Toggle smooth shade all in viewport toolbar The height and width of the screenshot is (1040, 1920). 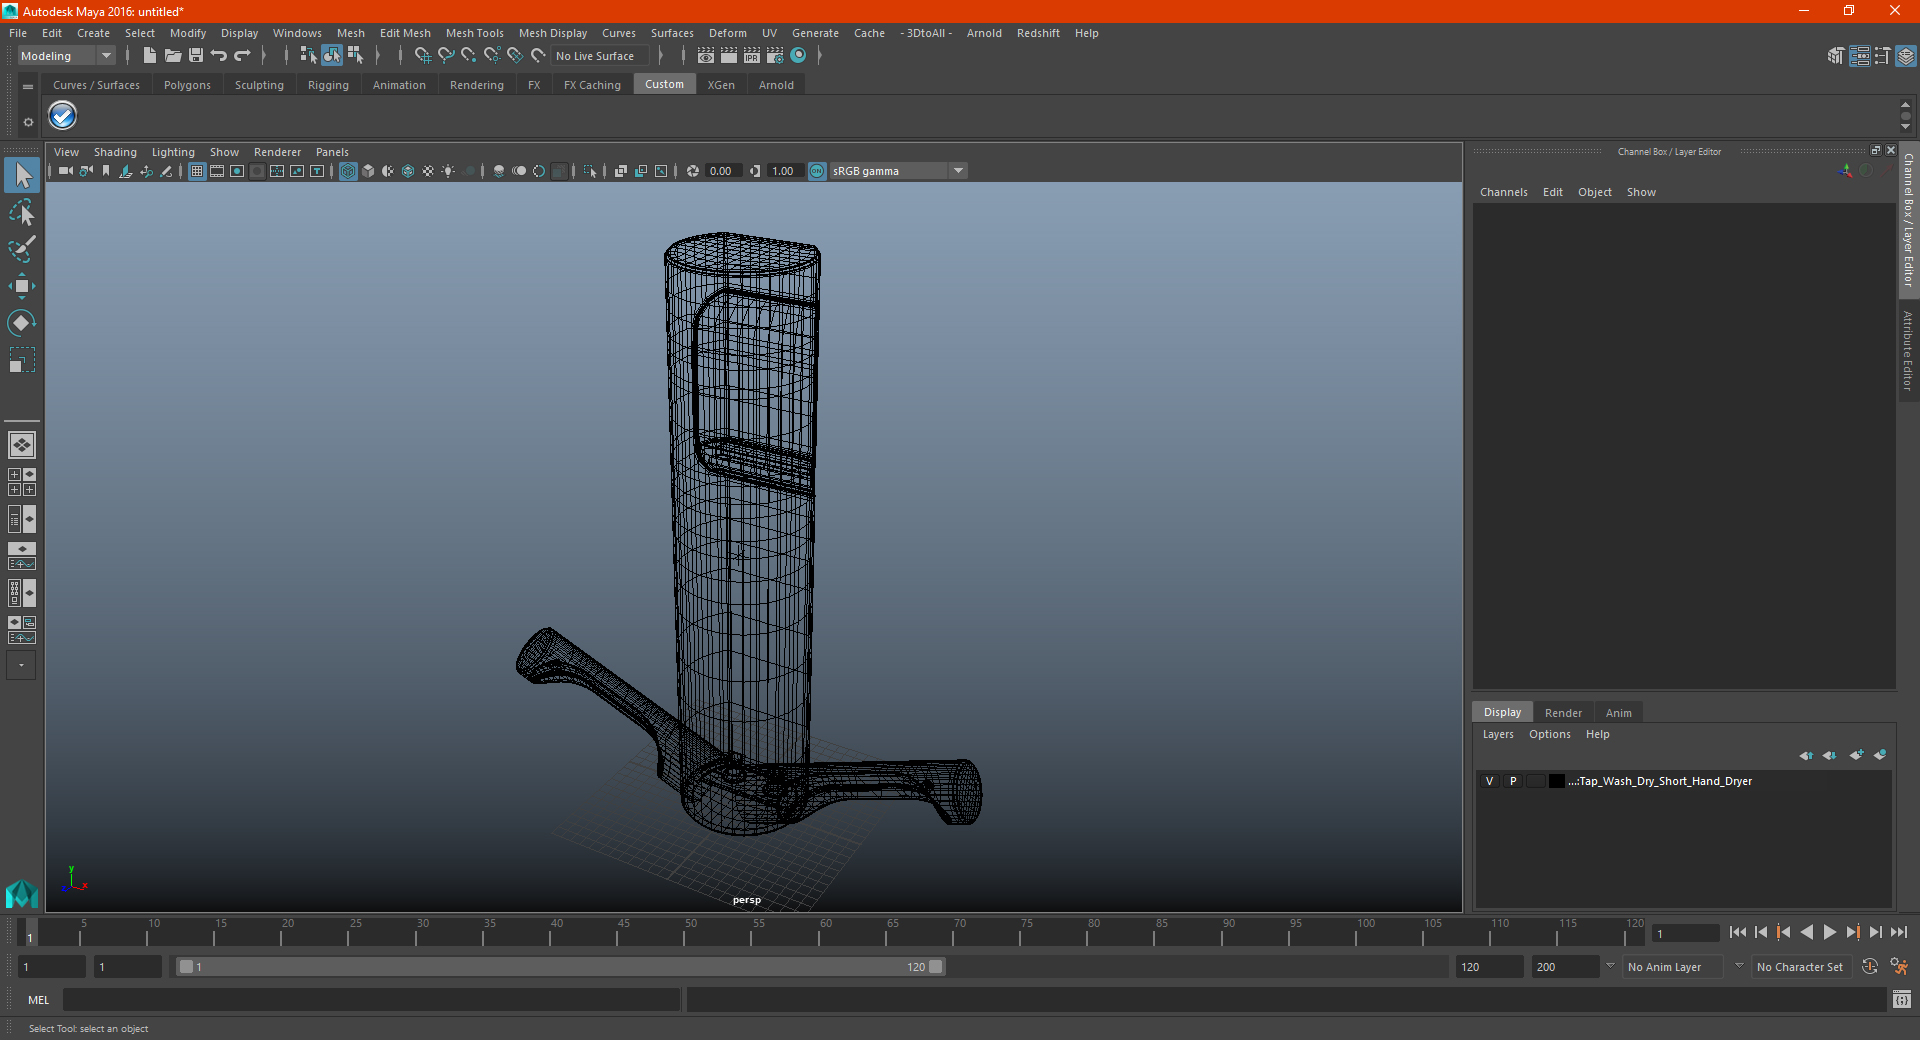368,171
